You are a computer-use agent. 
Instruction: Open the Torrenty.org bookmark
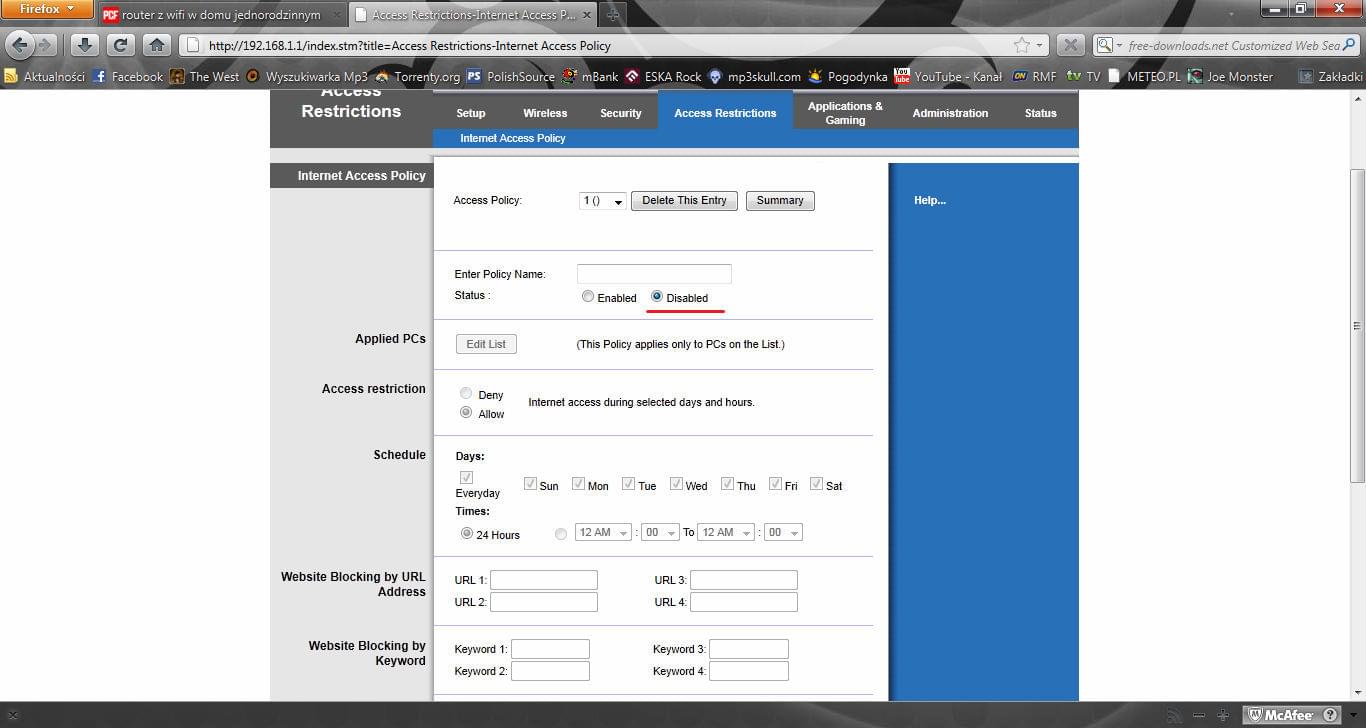418,76
